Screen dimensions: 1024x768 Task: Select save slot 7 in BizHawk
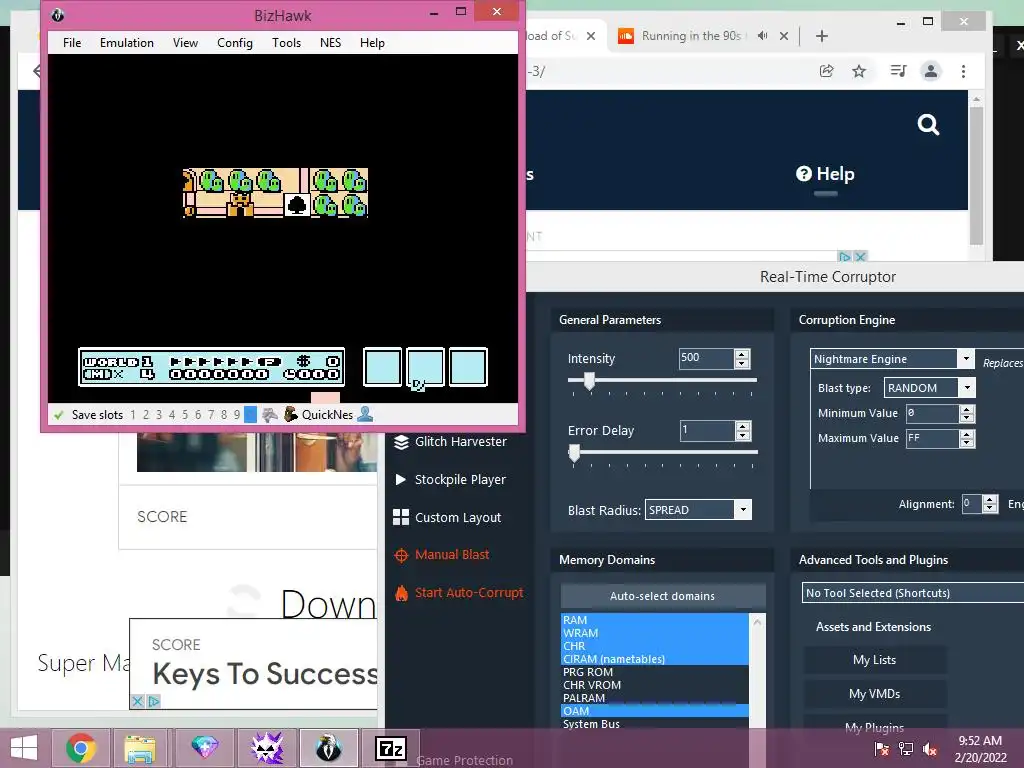point(211,415)
